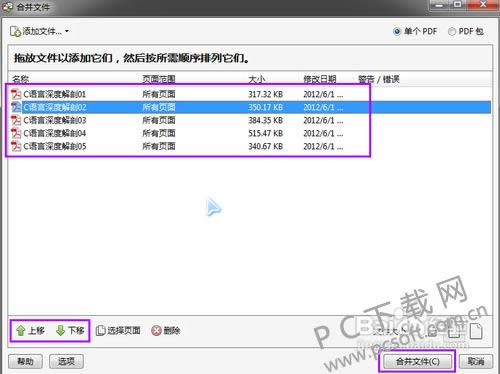The image size is (500, 374).
Task: Select the file C语言深度解剖04
Action: click(55, 133)
